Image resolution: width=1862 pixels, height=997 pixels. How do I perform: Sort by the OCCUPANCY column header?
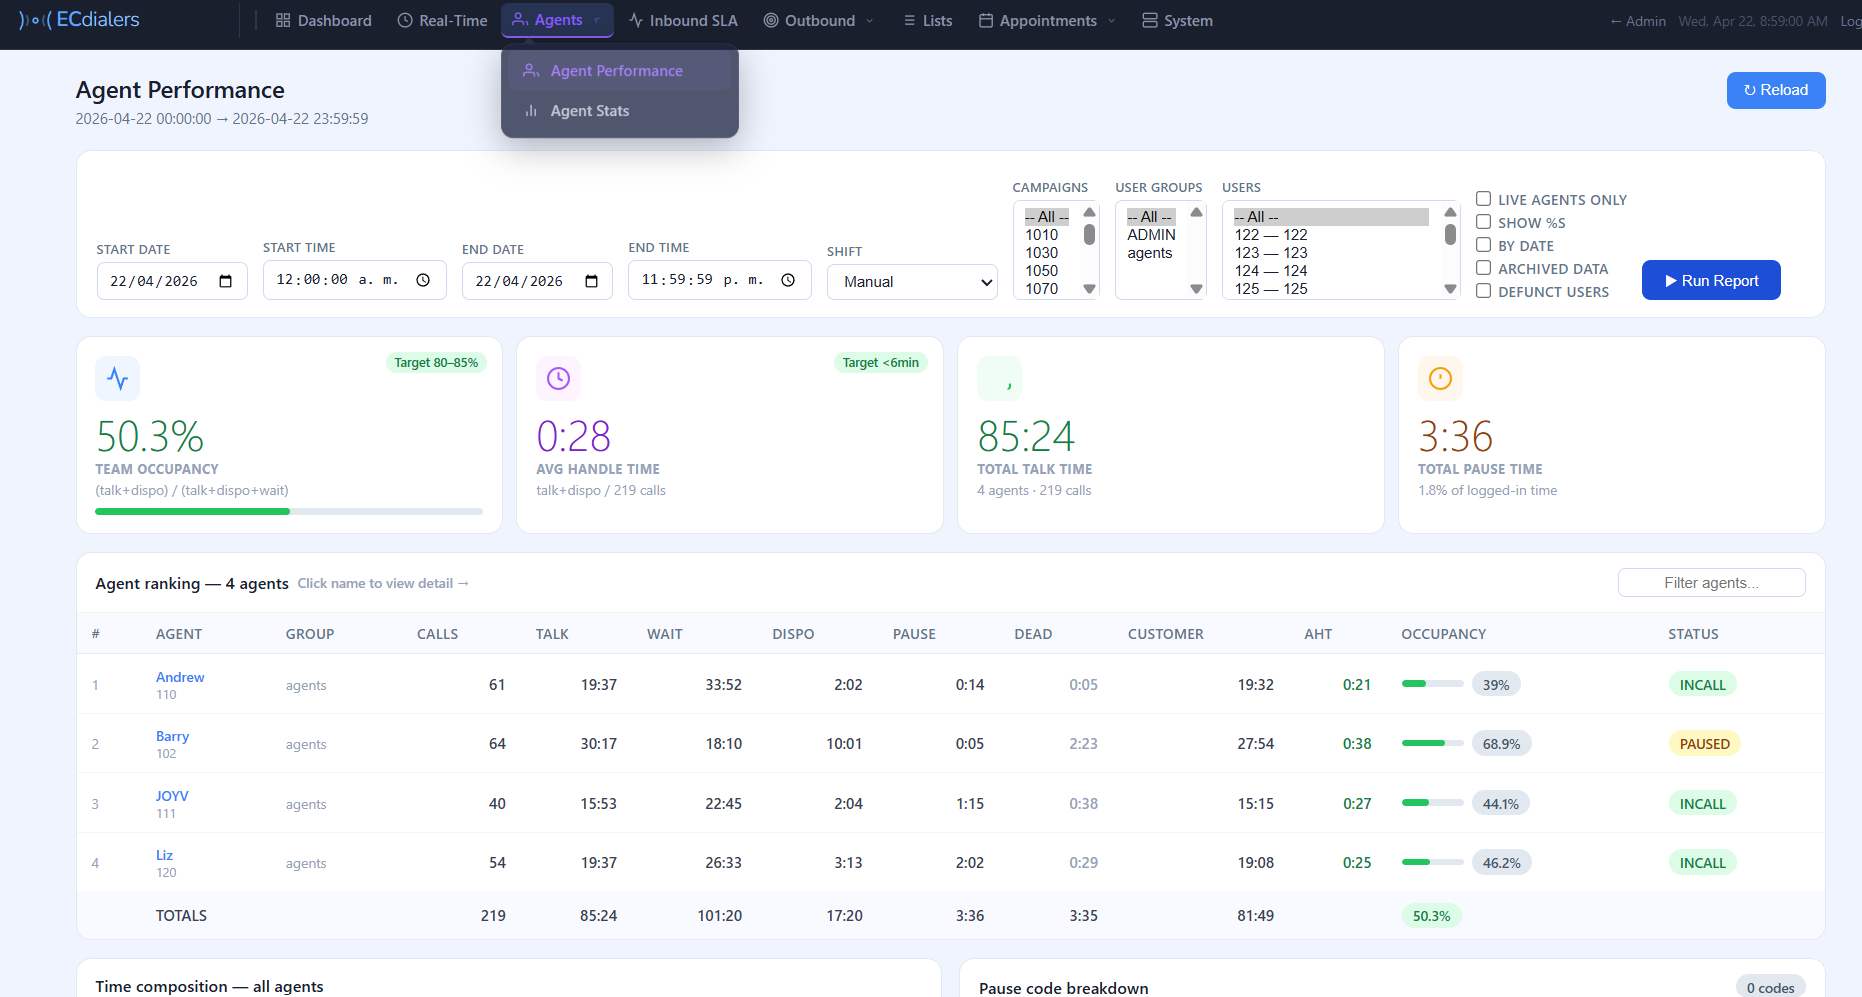[1443, 634]
